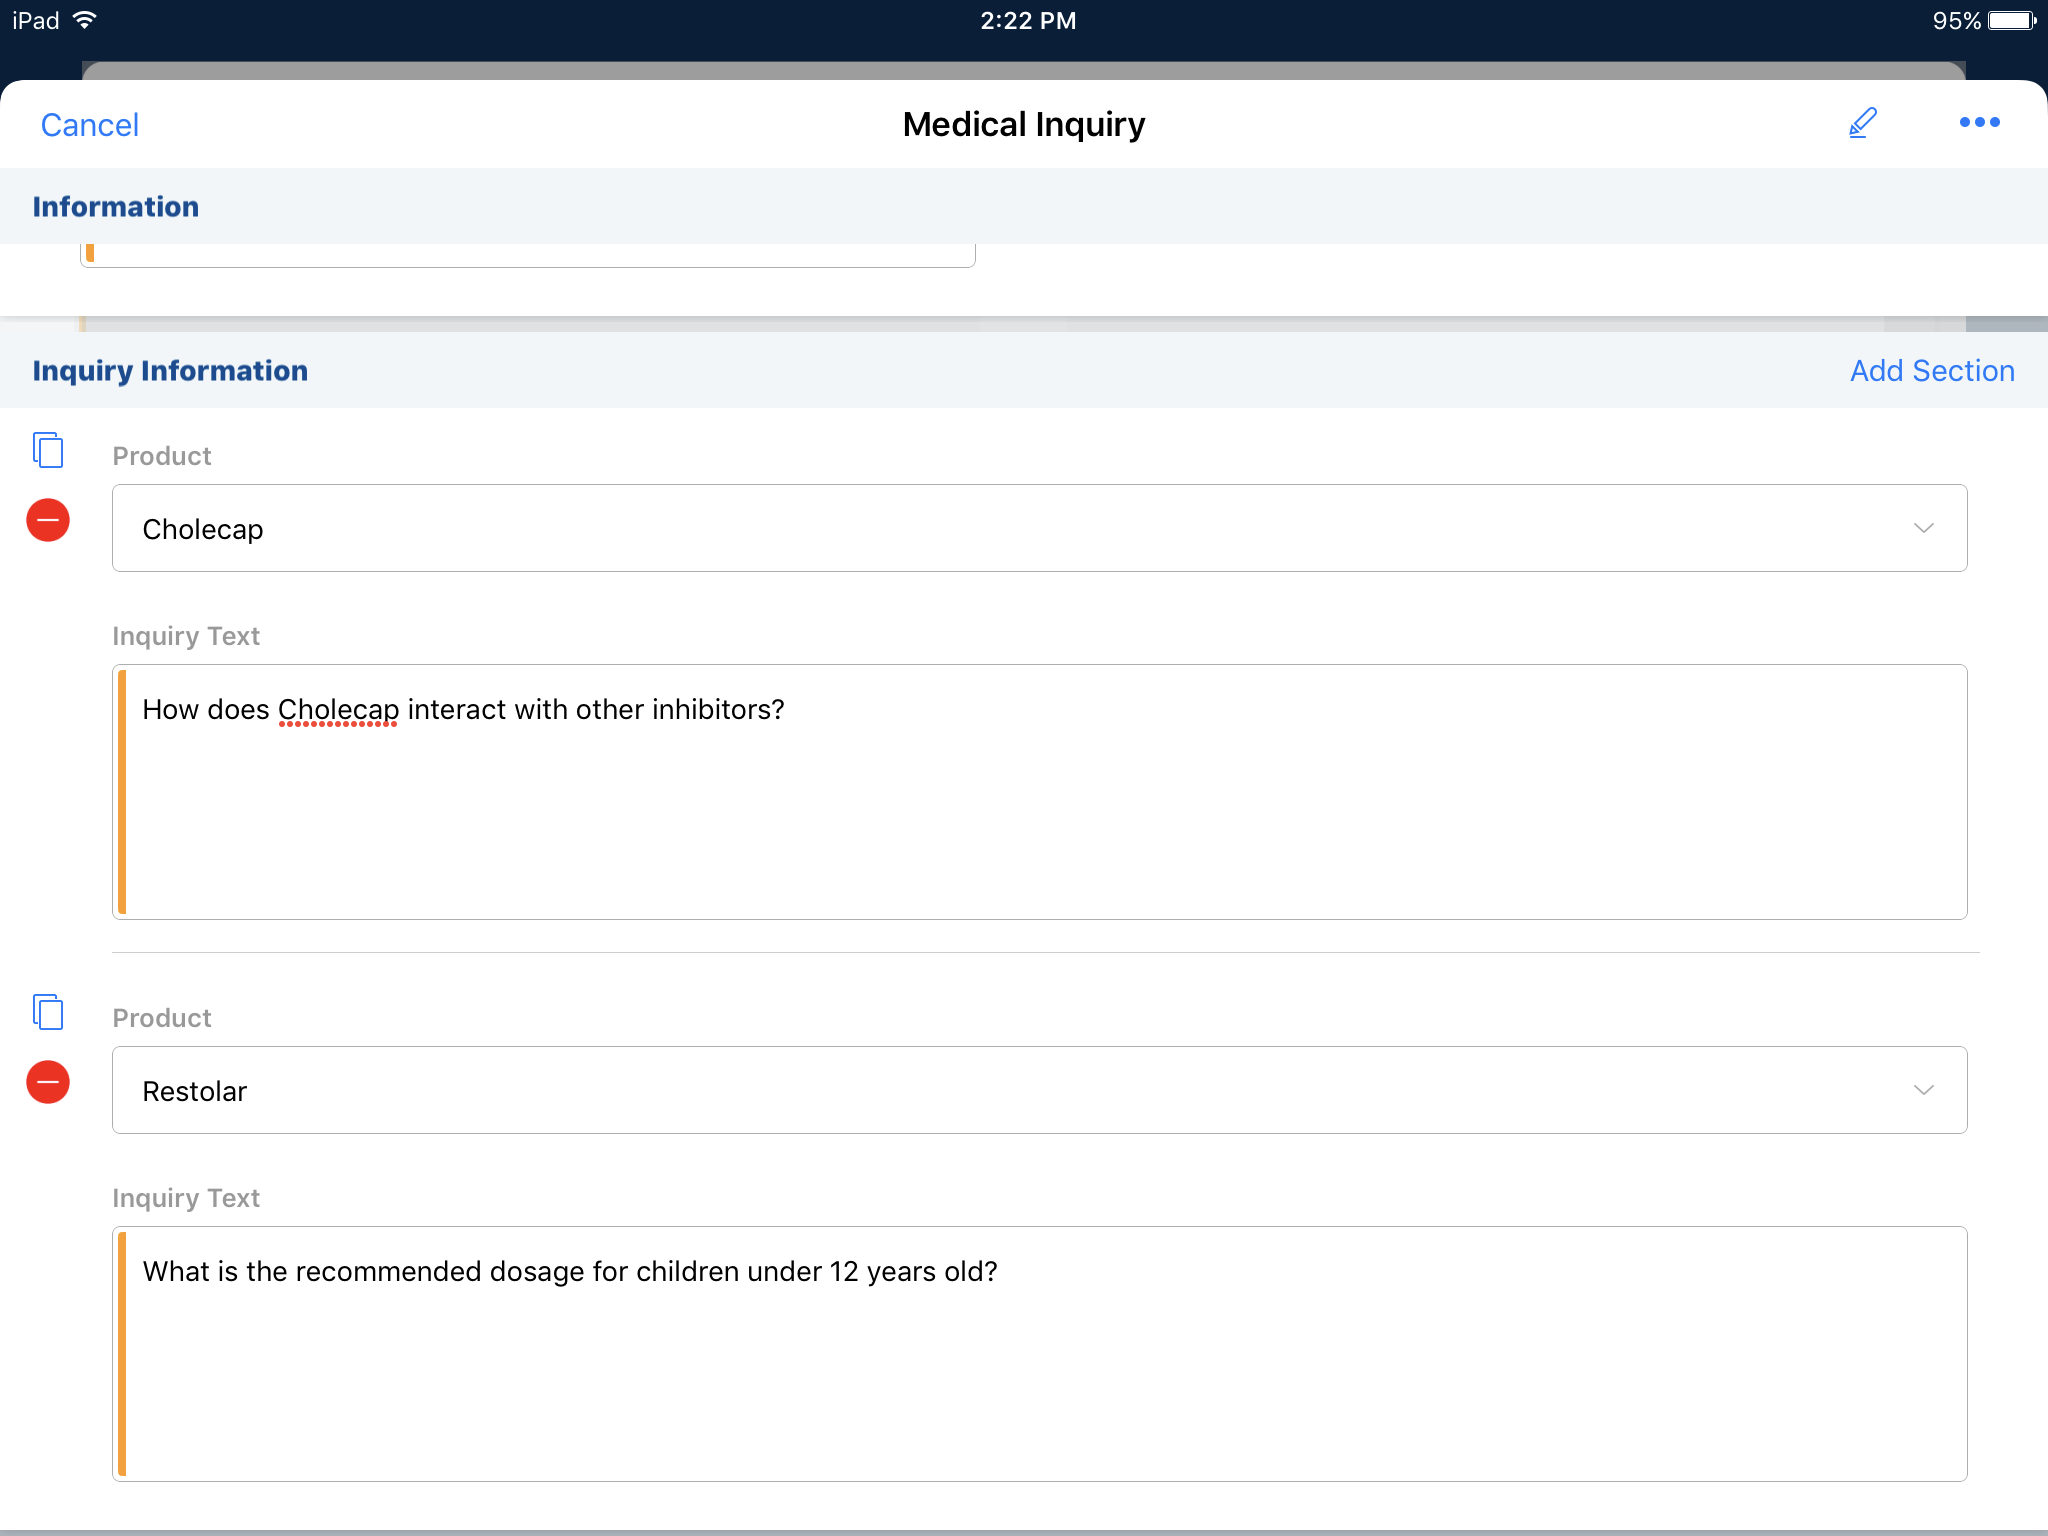
Task: Tap the partially hidden Information field
Action: pyautogui.click(x=528, y=255)
